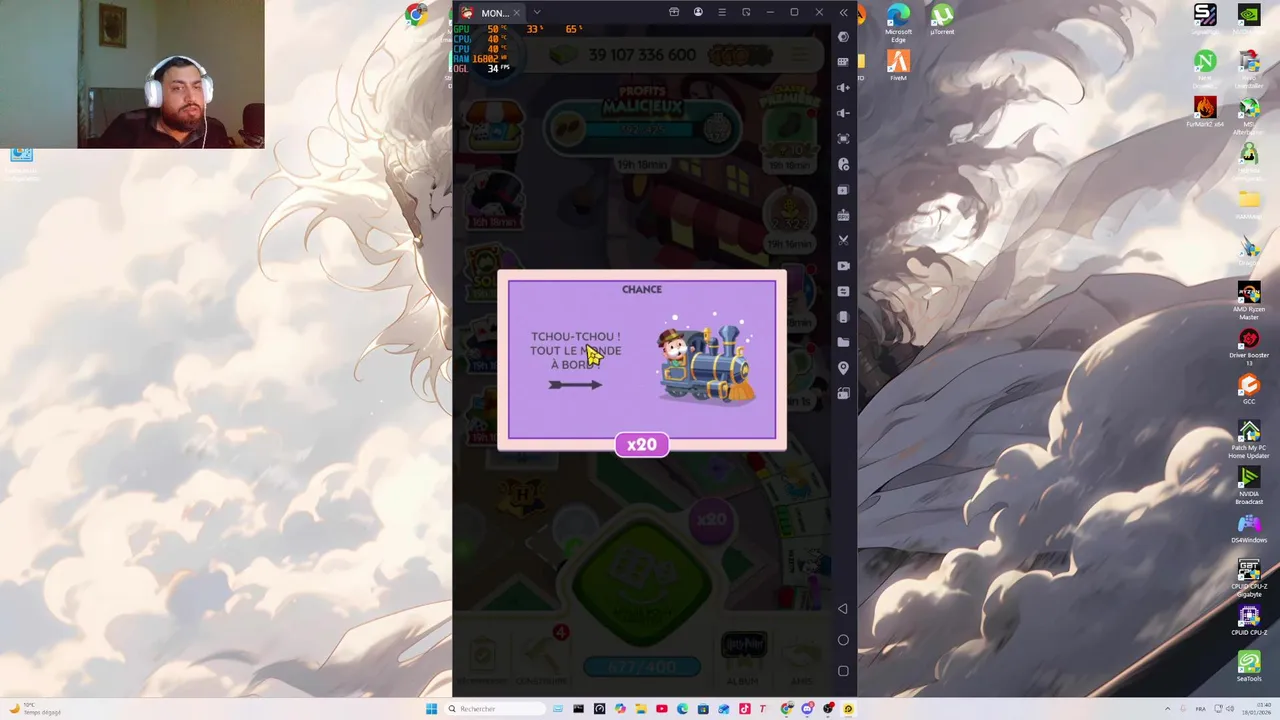
Task: Click the FRA keyboard language indicator
Action: pos(1200,709)
